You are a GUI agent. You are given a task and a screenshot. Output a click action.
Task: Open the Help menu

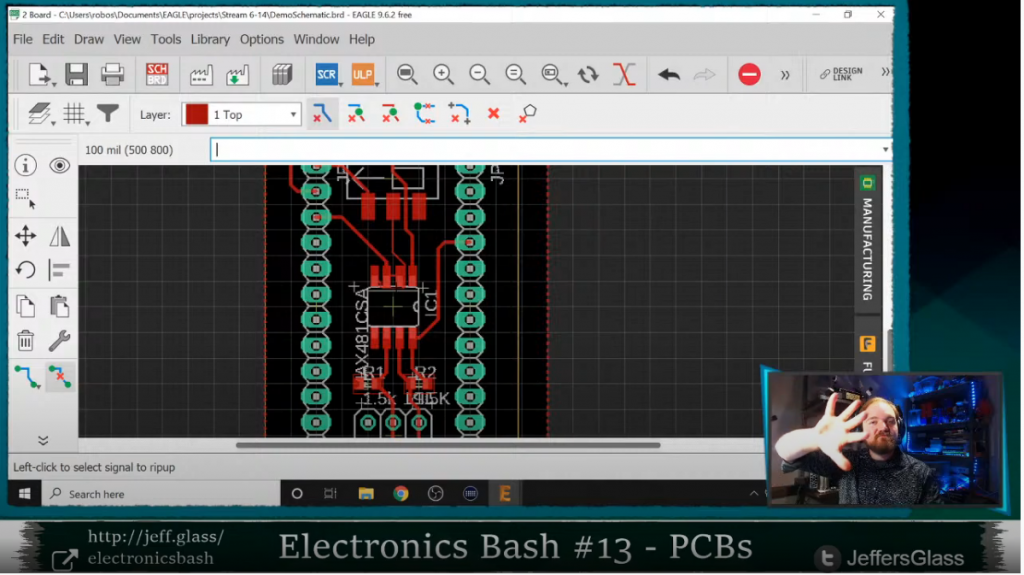(x=362, y=39)
